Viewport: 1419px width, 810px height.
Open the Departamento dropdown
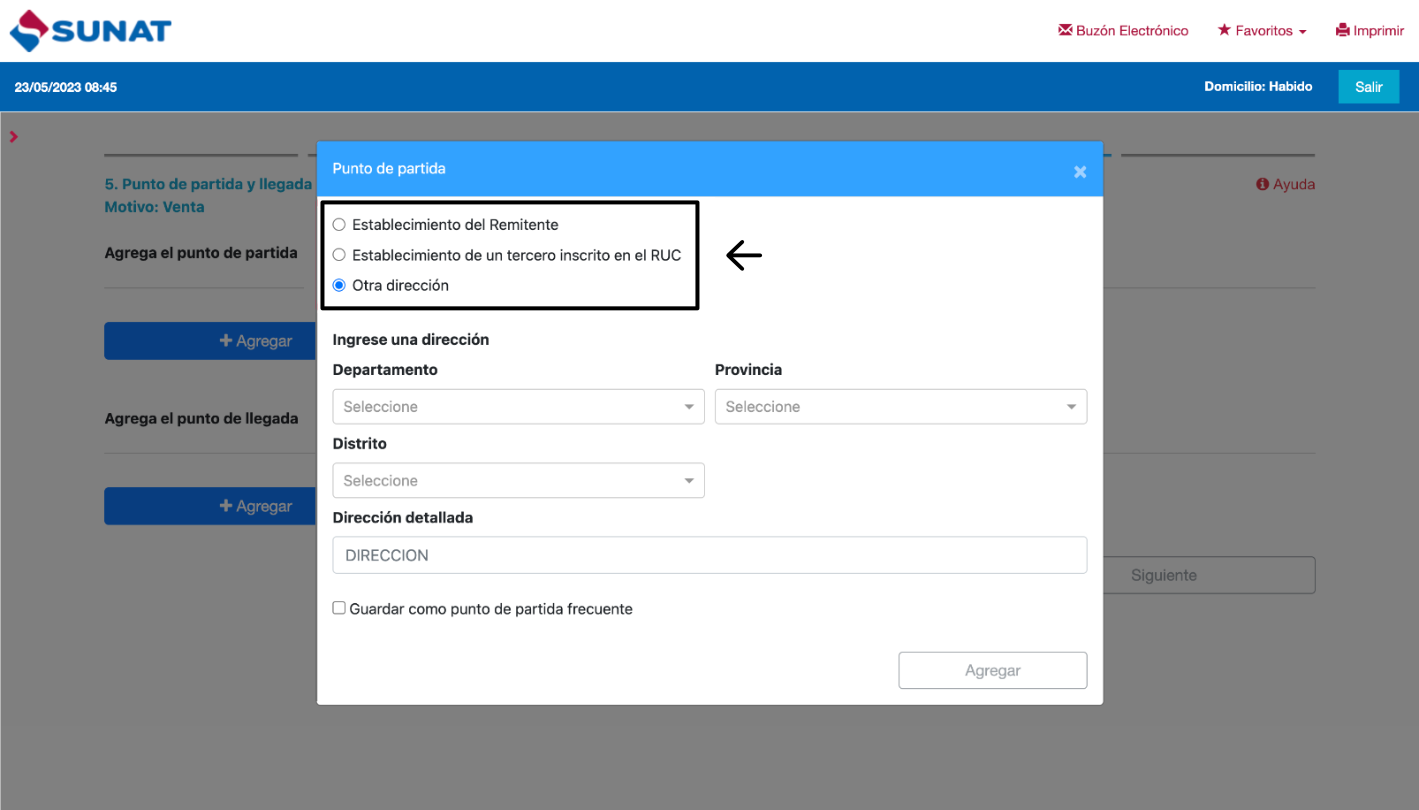coord(518,407)
